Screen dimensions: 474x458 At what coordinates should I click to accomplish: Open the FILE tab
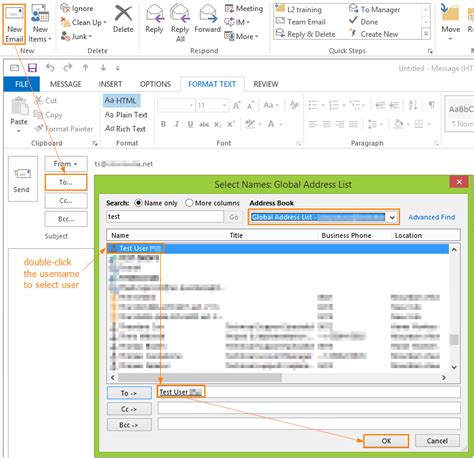click(22, 84)
